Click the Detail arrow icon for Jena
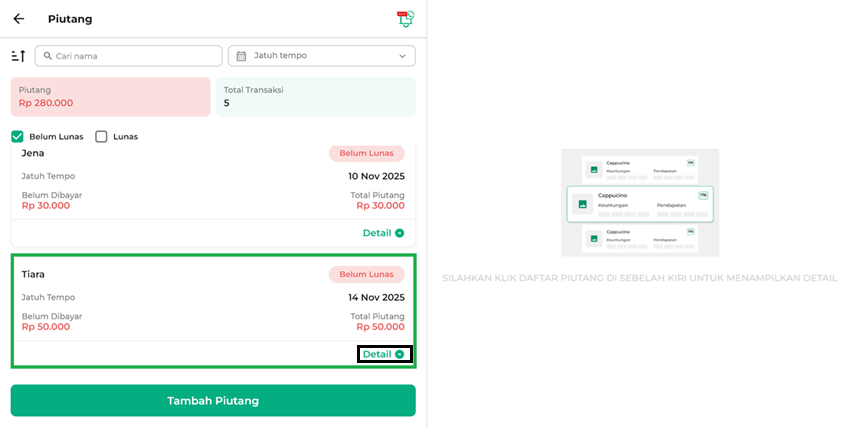Screen dimensions: 848x428 (x=400, y=233)
